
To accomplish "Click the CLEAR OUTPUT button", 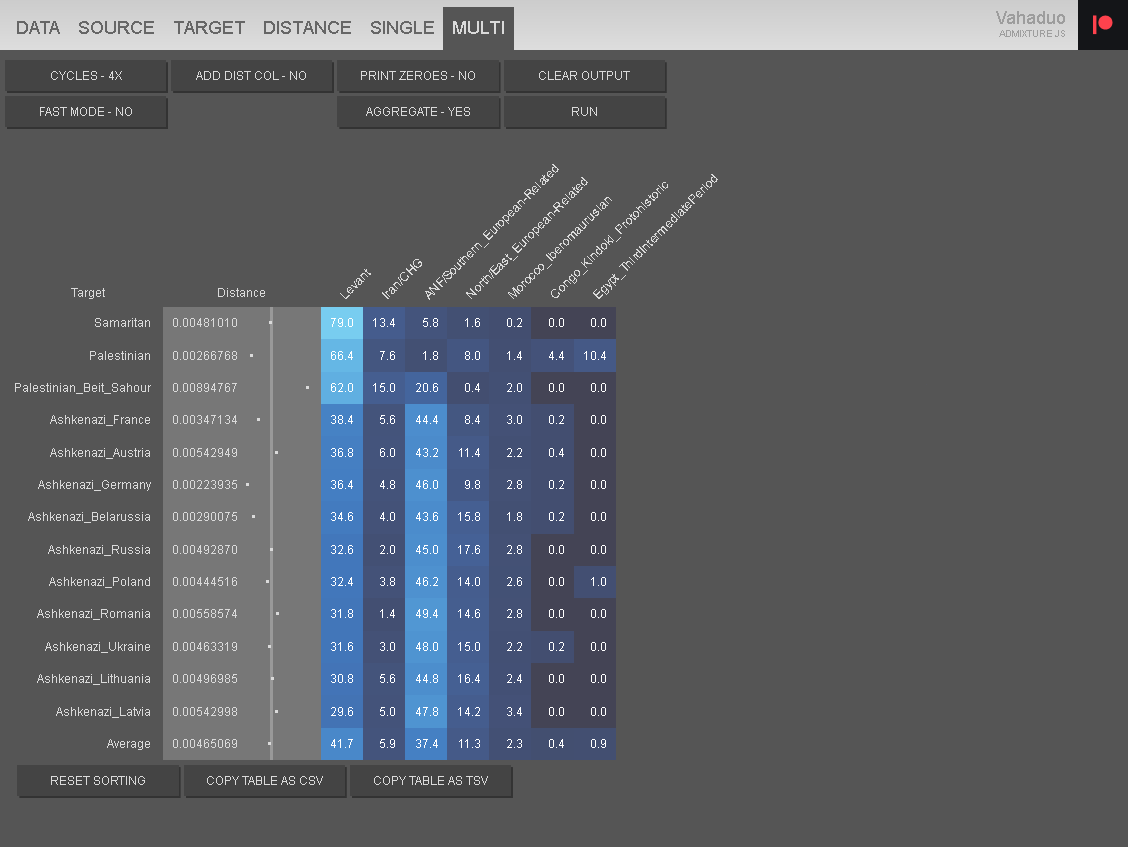I will coord(584,76).
